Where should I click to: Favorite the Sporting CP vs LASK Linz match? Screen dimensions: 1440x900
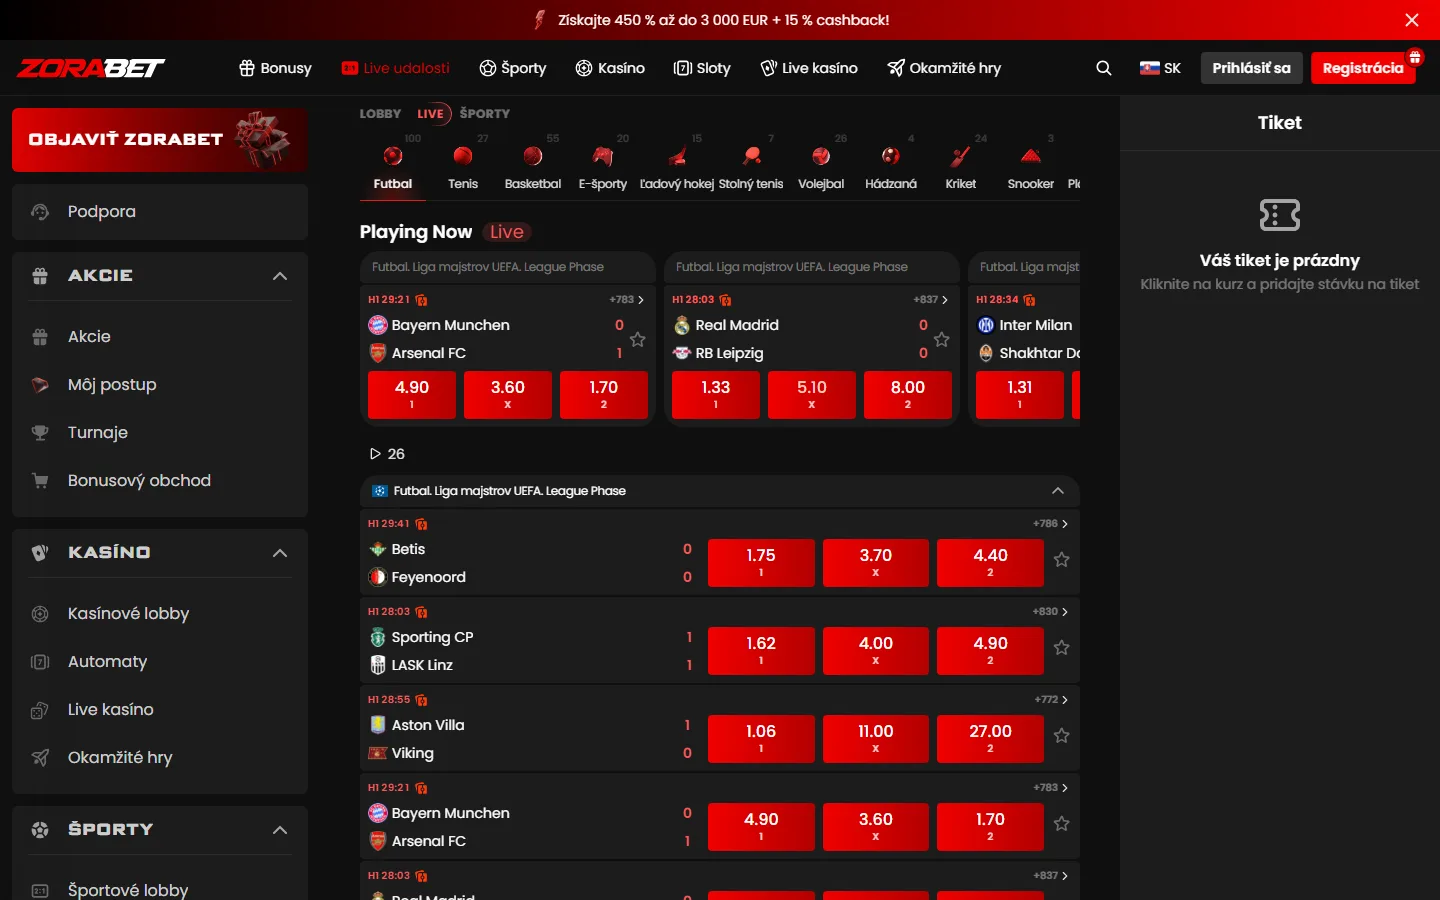pyautogui.click(x=1062, y=648)
